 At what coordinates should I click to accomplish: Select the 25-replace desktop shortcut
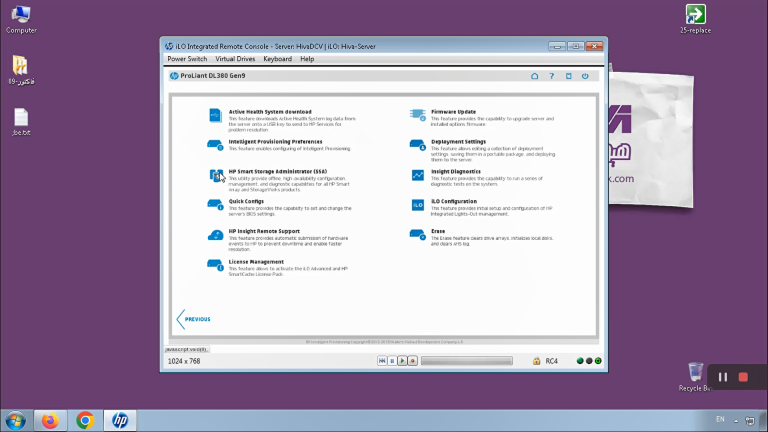tap(695, 19)
